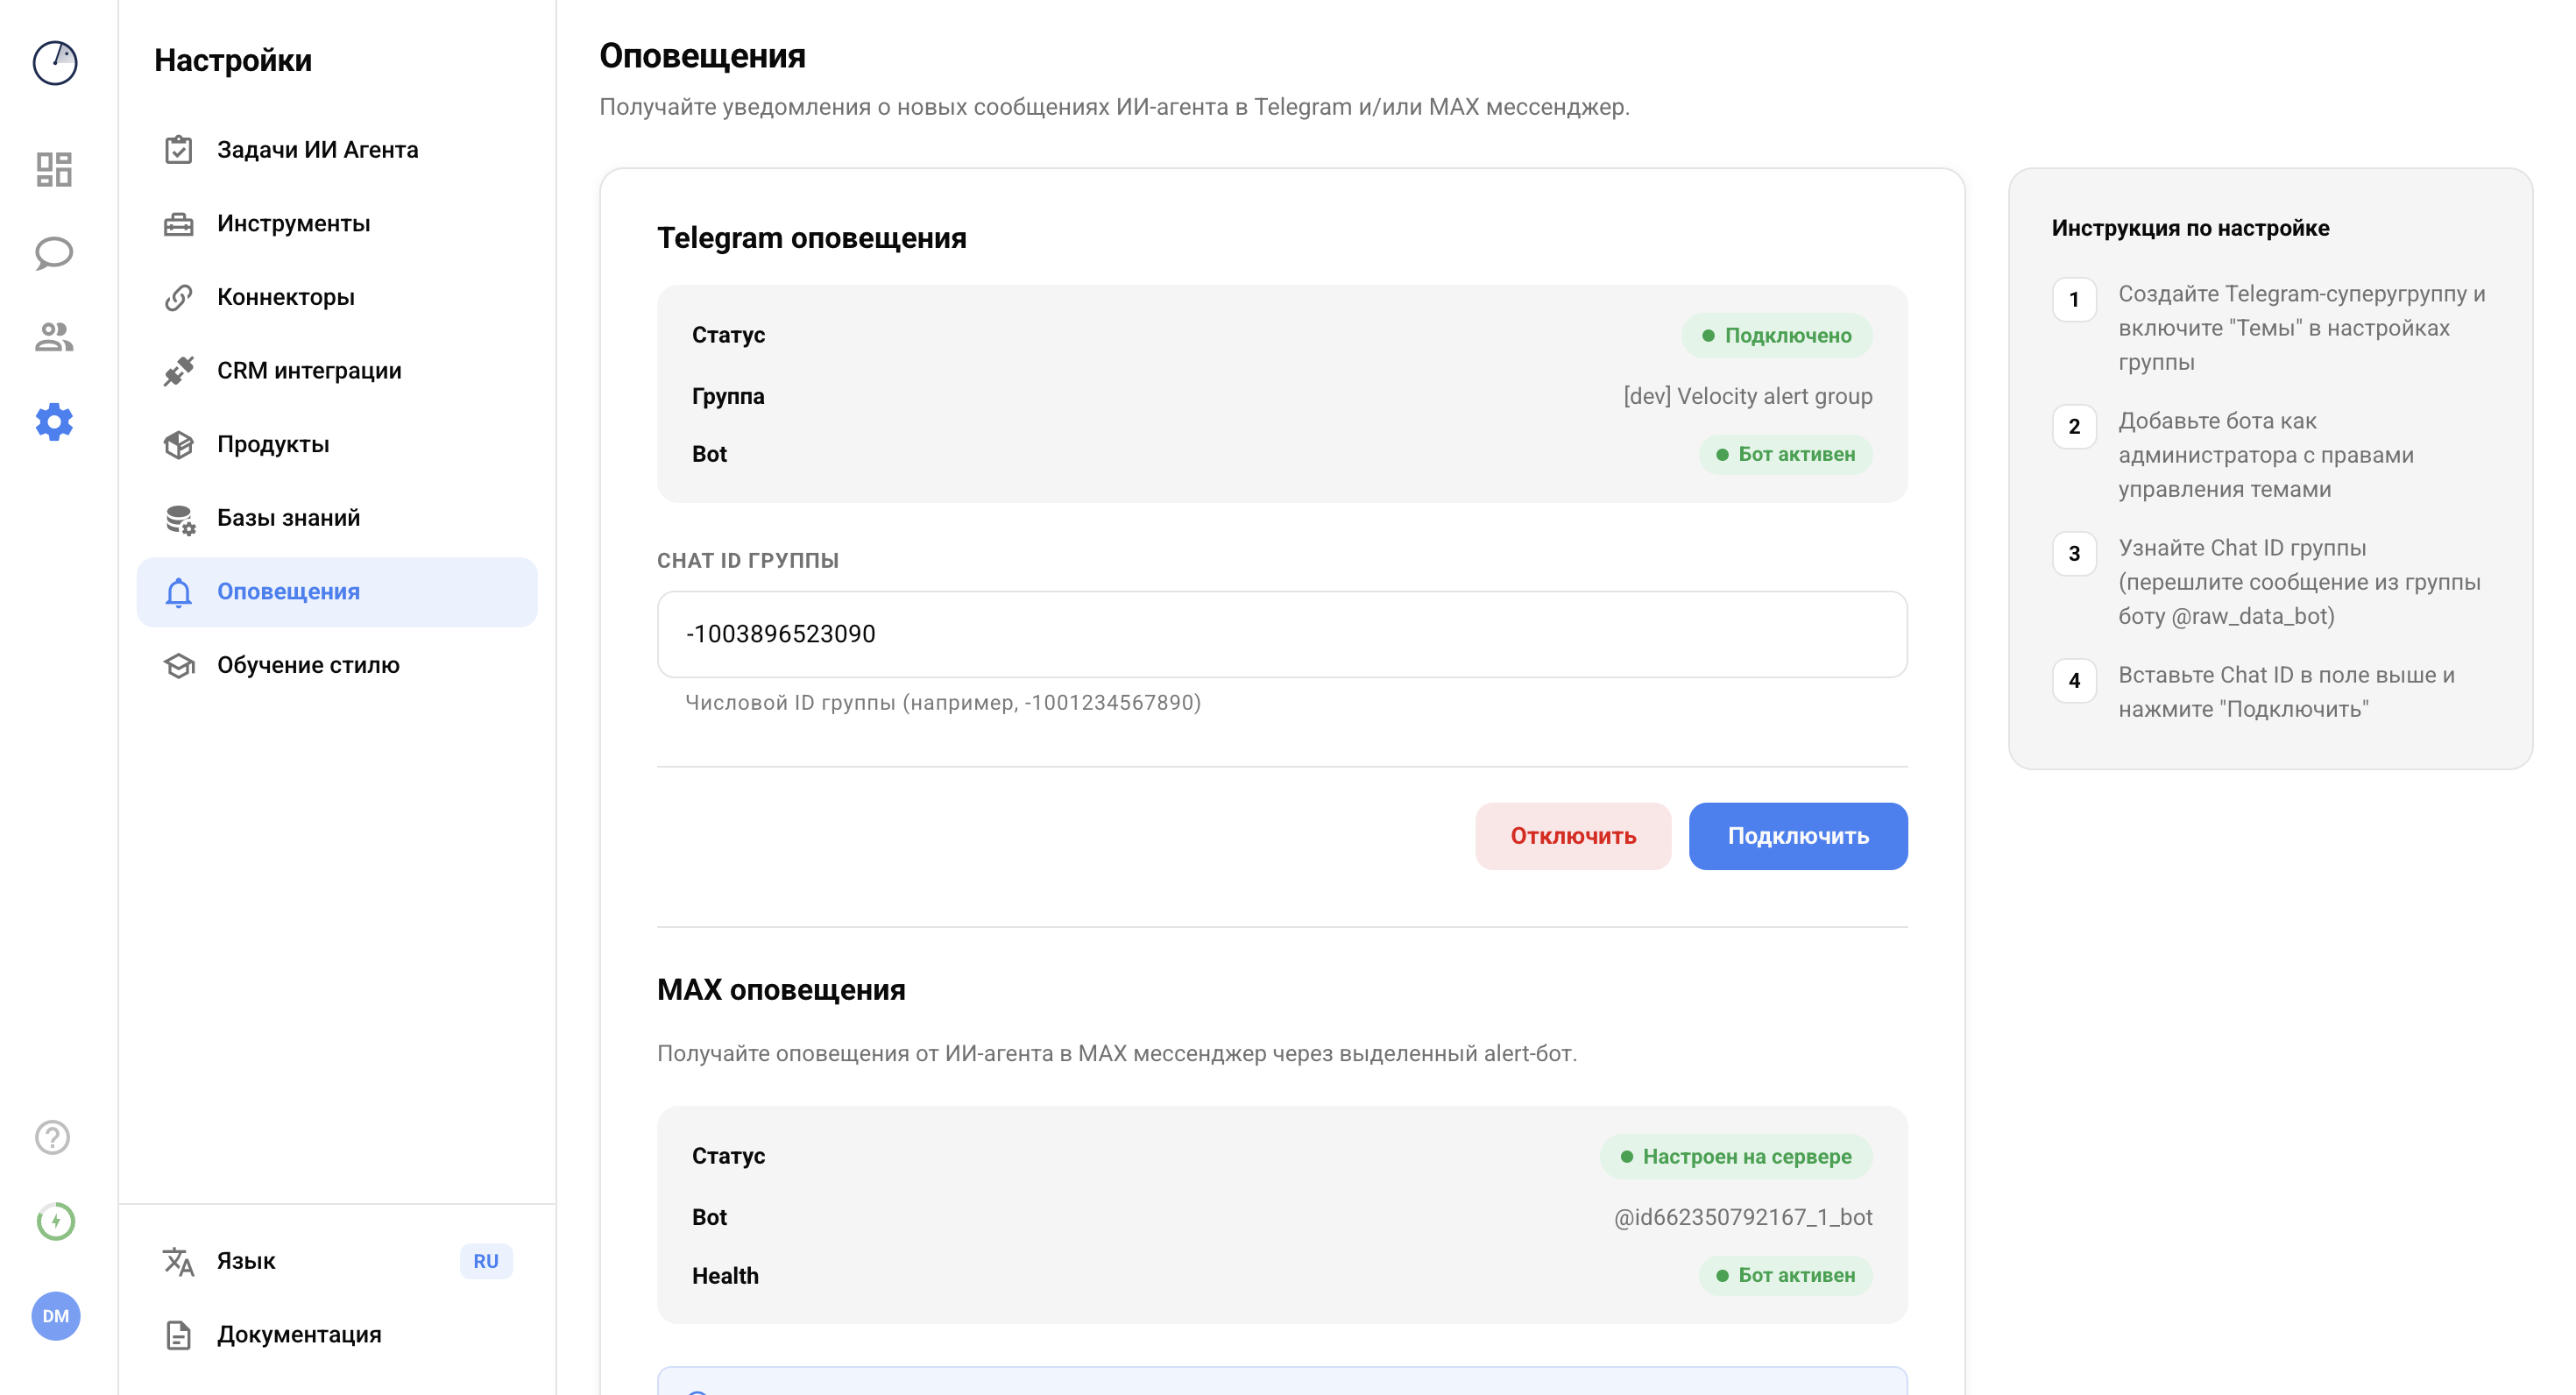2576x1395 pixels.
Task: Click the Отключить button
Action: click(1573, 836)
